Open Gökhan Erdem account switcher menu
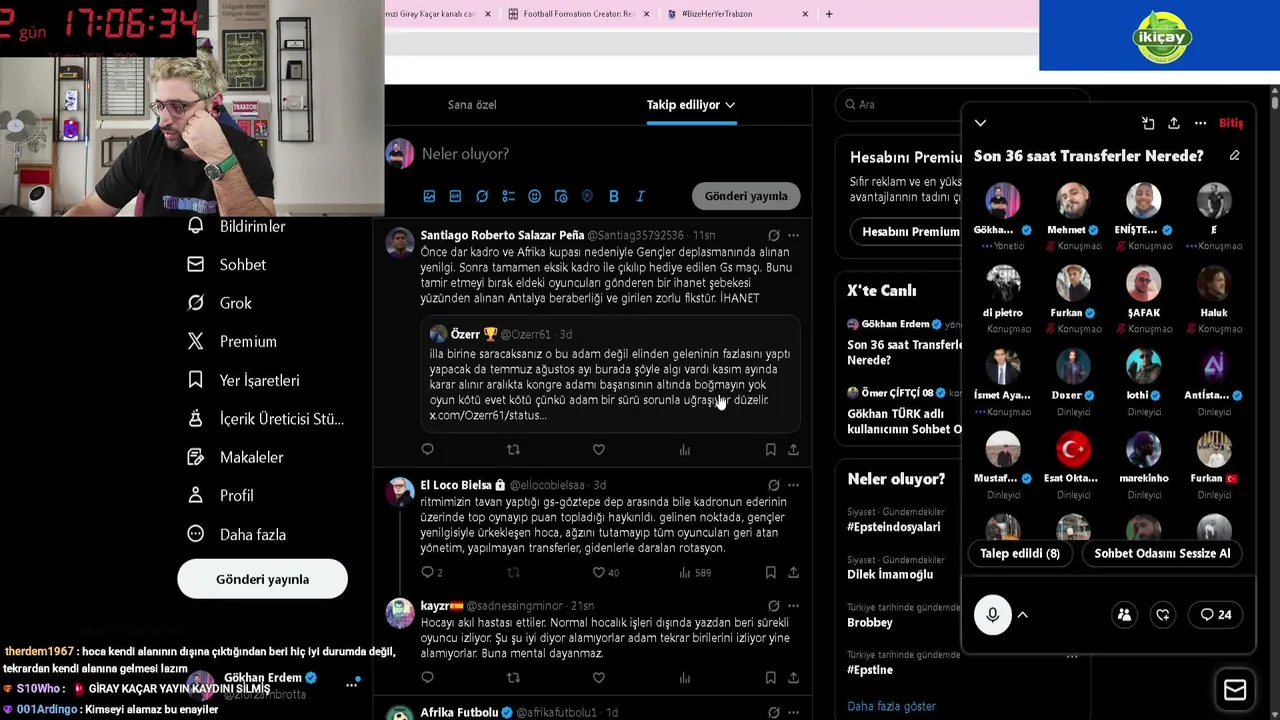Screen dimensions: 1280x720 click(x=351, y=685)
